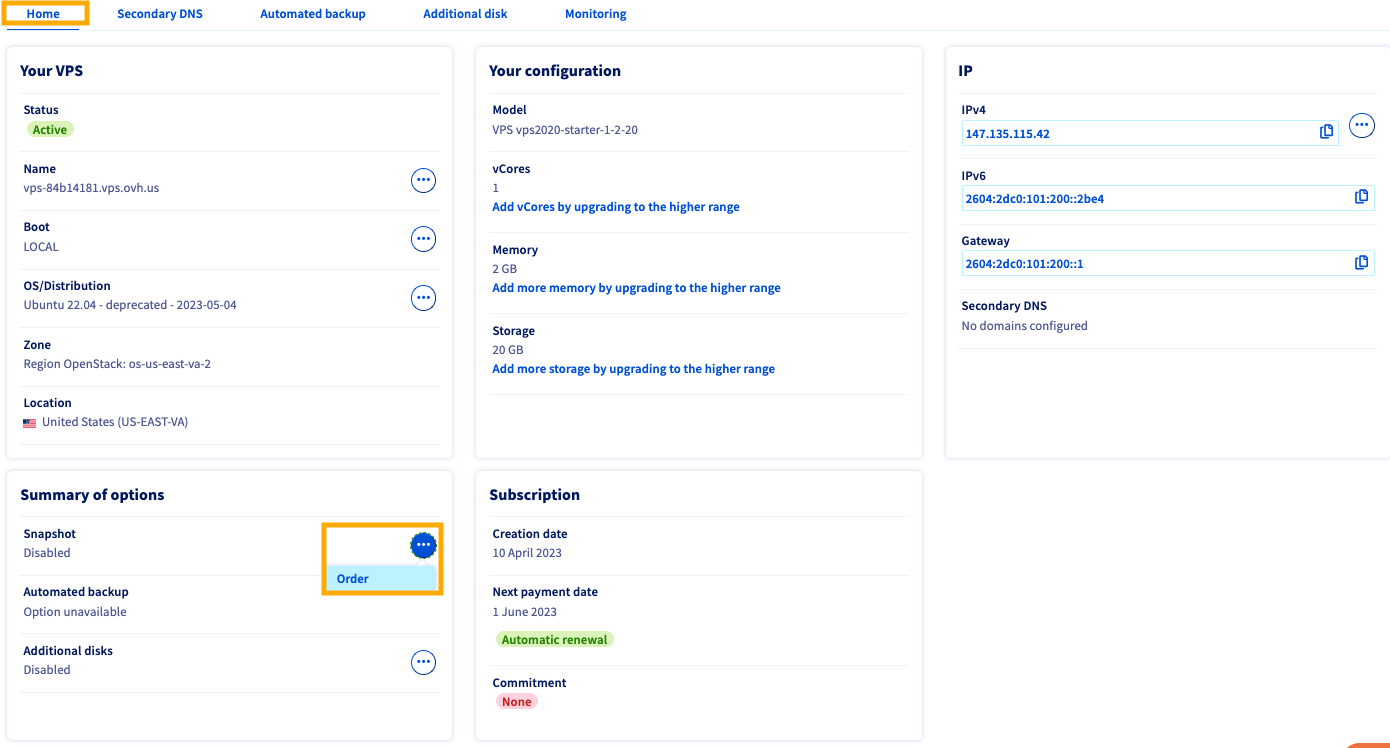Open the OS/Distribution actions menu

[423, 297]
